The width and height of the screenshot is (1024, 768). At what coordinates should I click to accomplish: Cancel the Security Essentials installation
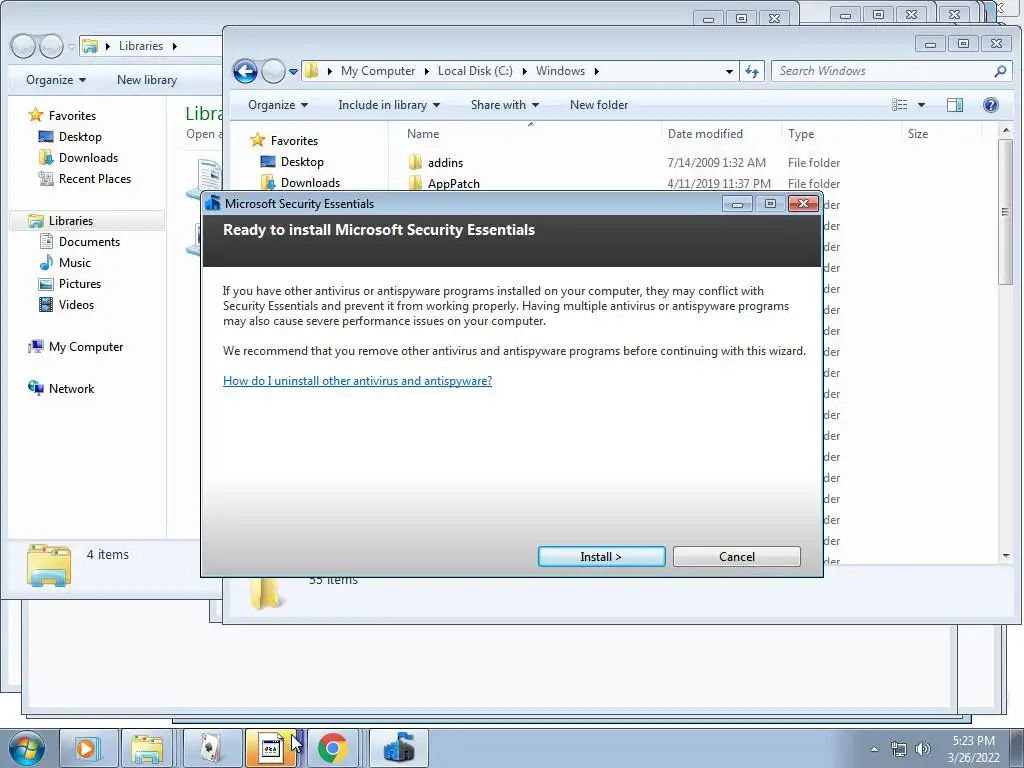click(737, 556)
